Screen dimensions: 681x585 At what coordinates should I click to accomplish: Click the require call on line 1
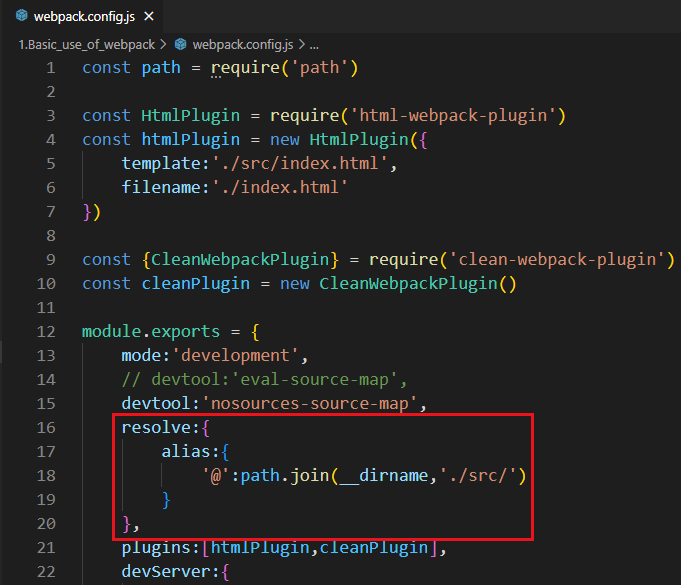[245, 68]
